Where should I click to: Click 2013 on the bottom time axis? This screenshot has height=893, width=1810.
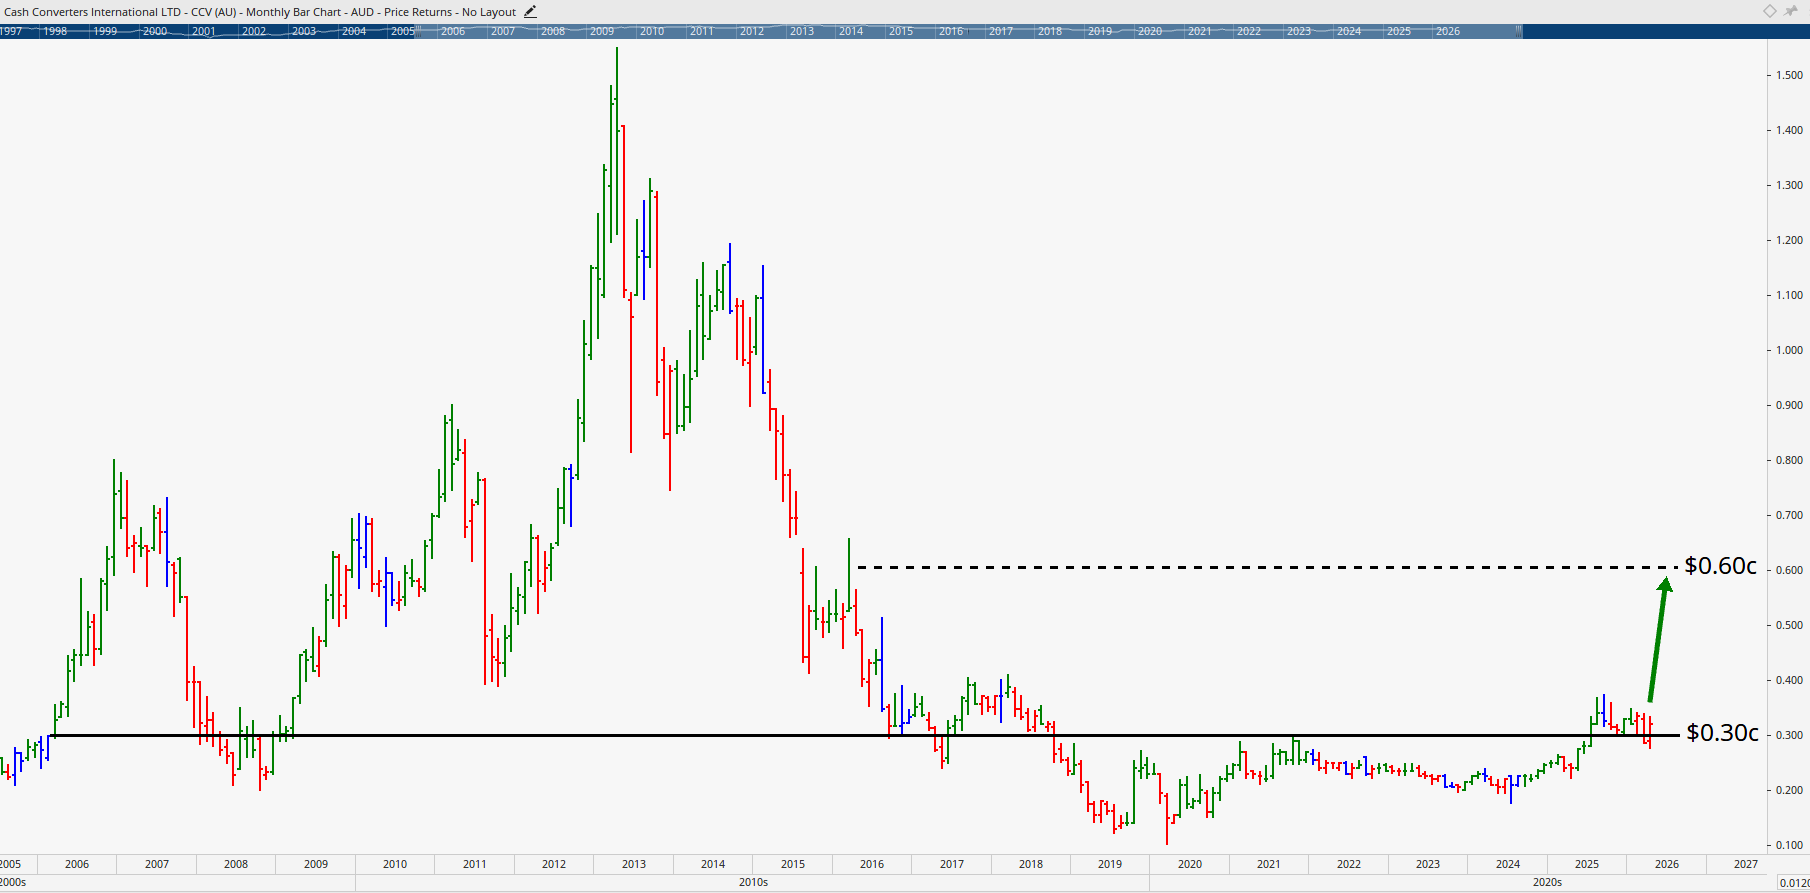pyautogui.click(x=634, y=864)
